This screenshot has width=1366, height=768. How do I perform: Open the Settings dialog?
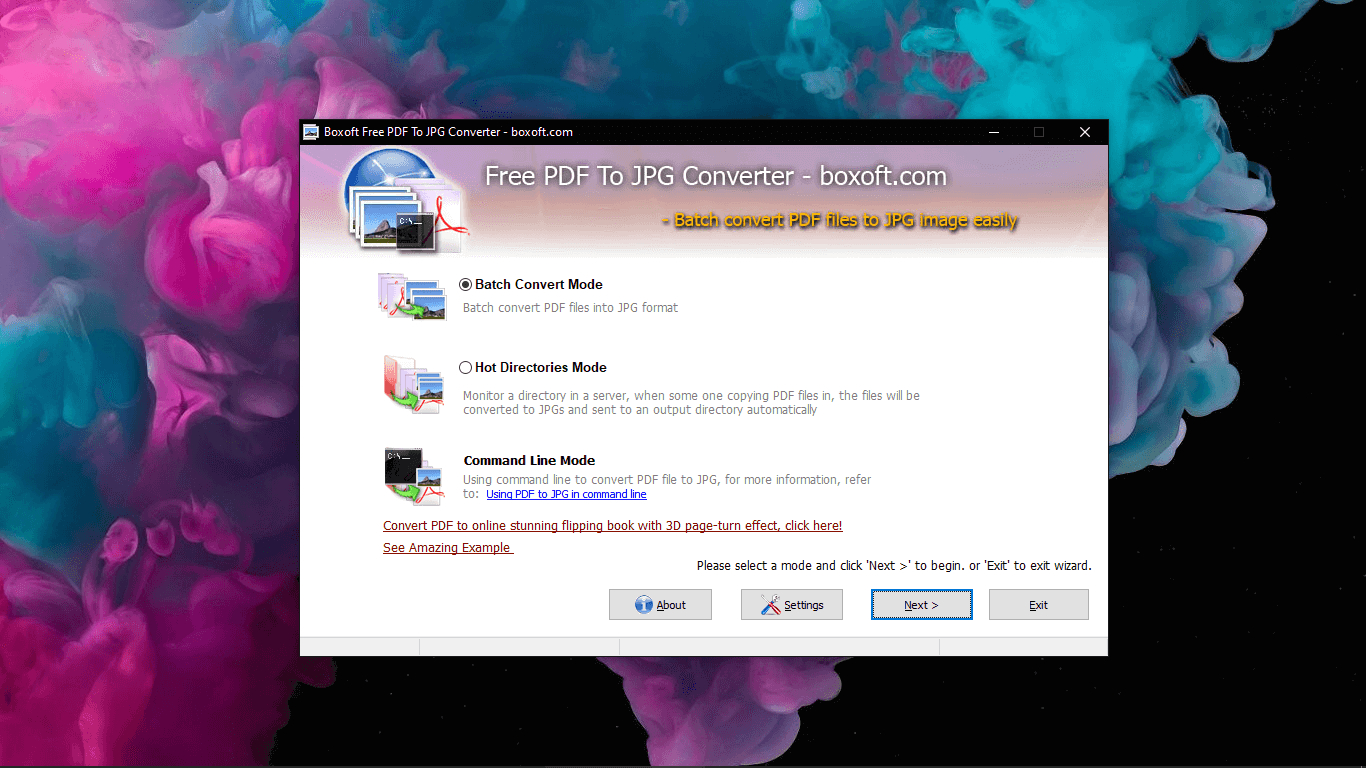[791, 604]
